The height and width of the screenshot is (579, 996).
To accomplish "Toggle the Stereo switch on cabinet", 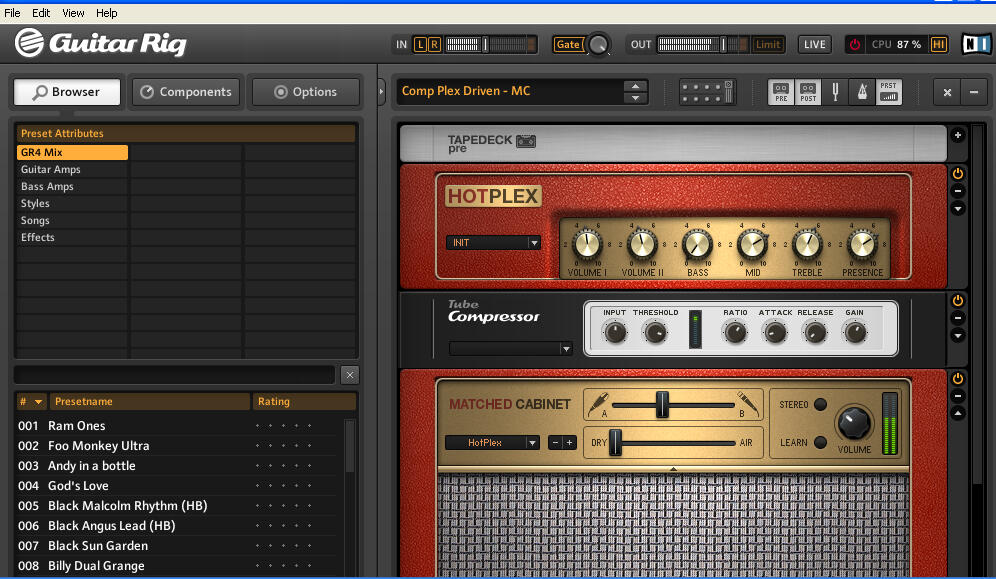I will coord(820,404).
